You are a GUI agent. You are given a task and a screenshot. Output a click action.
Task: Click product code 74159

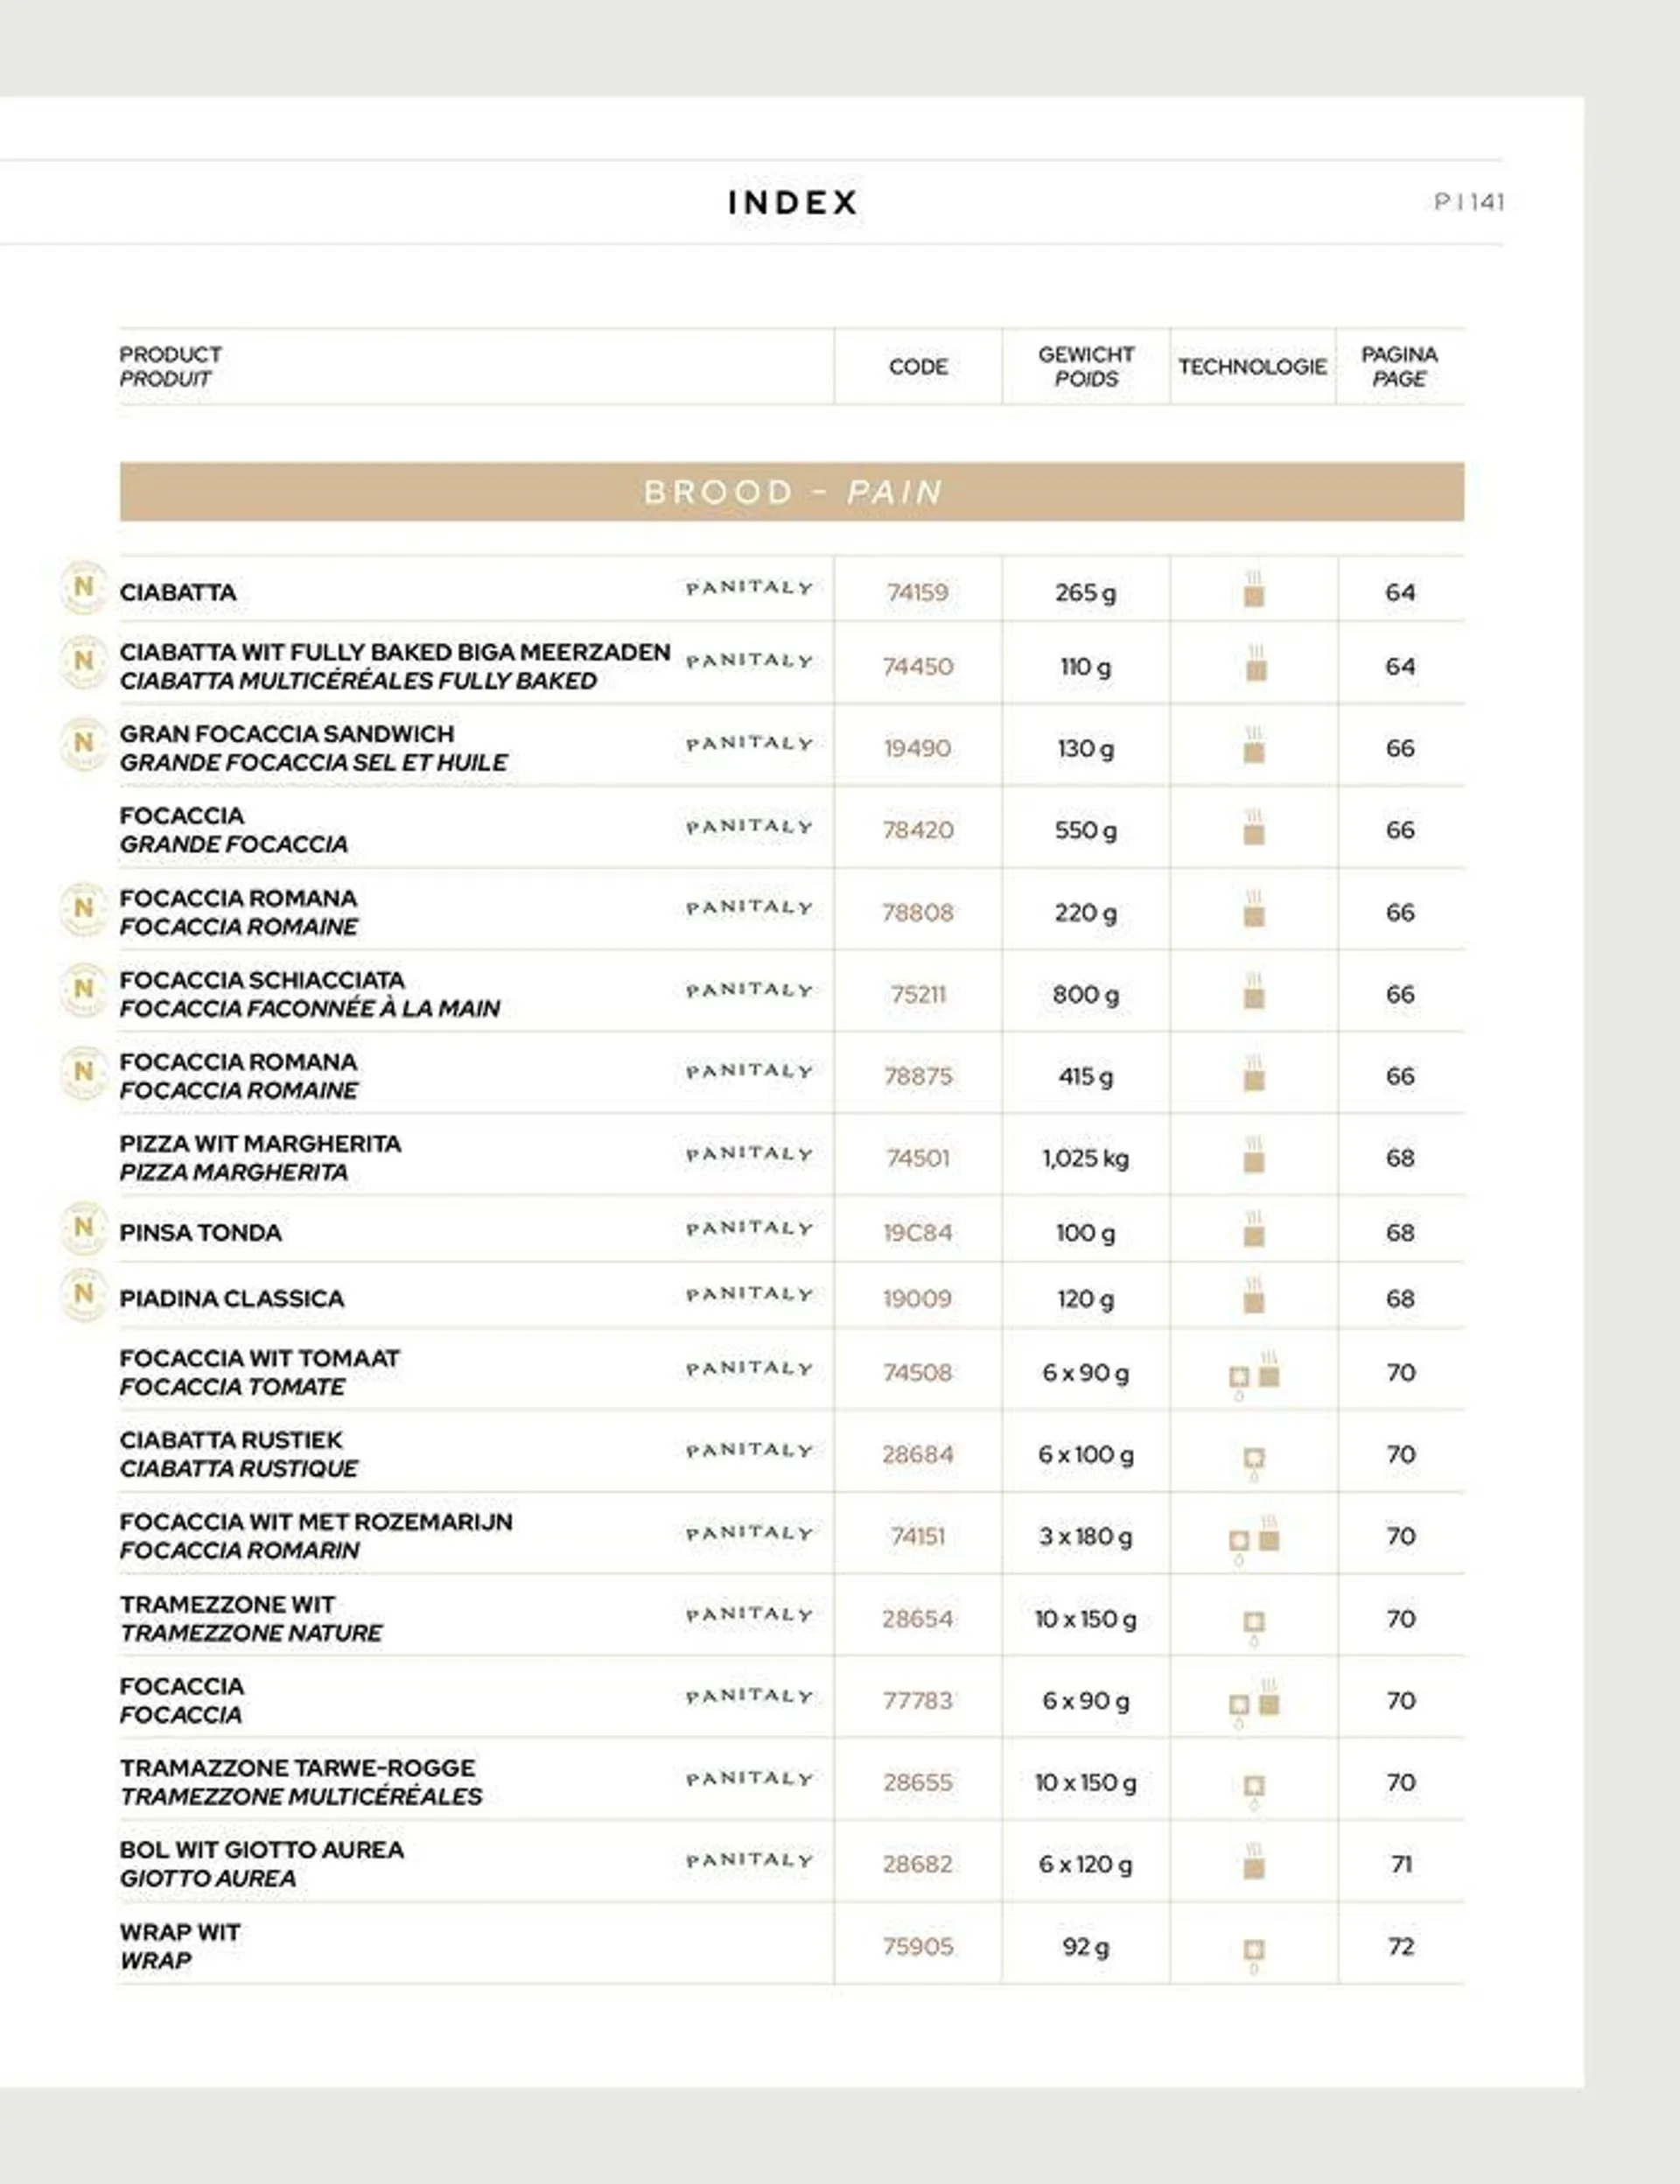click(x=918, y=592)
